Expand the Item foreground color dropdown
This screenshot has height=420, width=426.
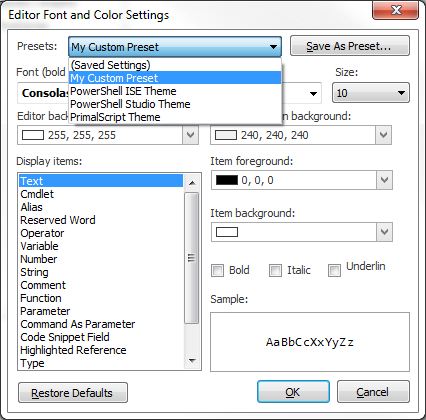point(384,180)
